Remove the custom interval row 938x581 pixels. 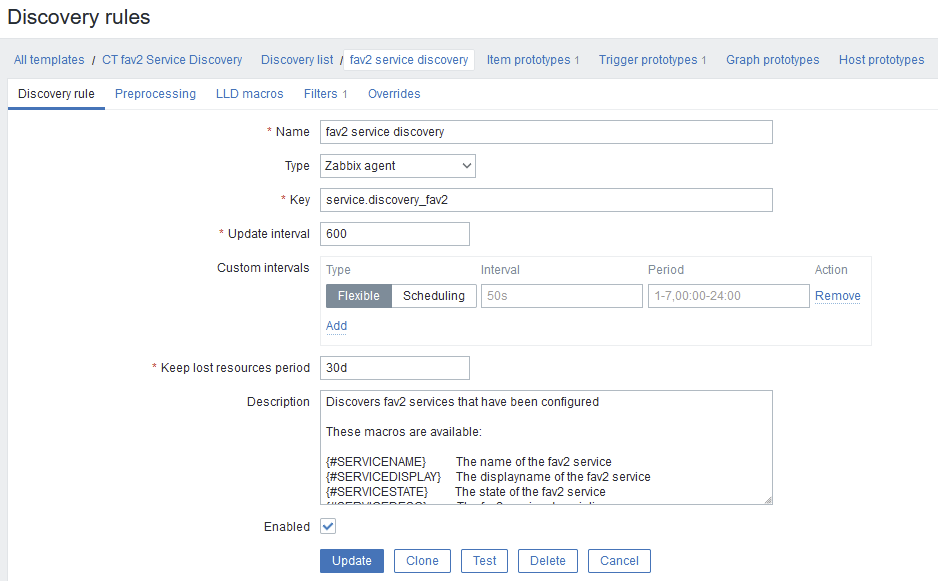tap(838, 296)
